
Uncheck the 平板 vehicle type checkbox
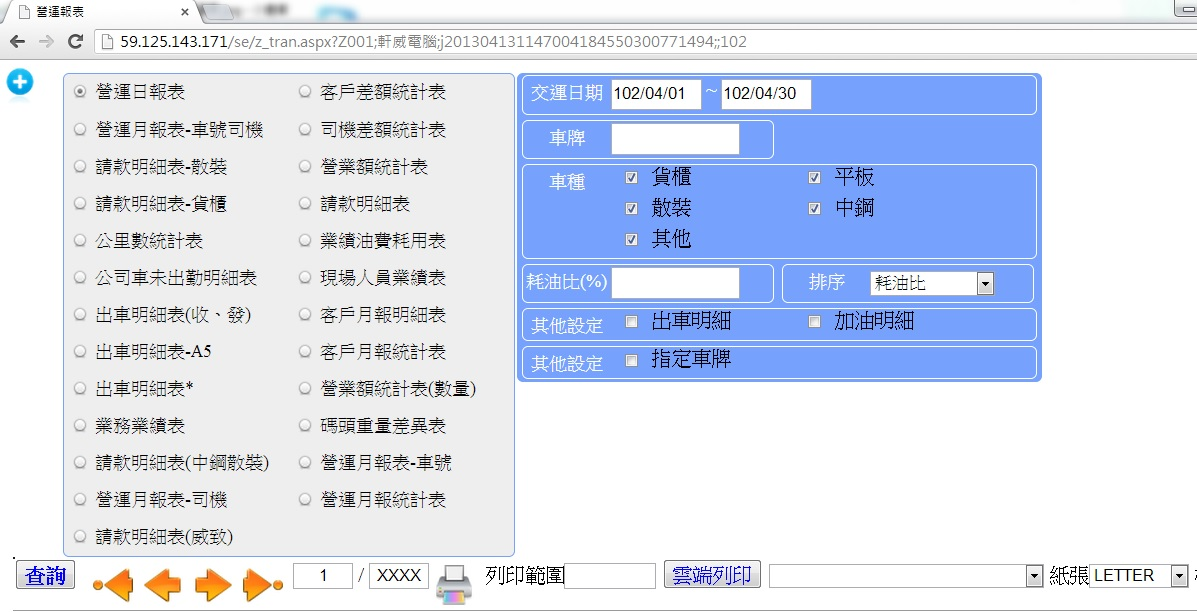[815, 178]
